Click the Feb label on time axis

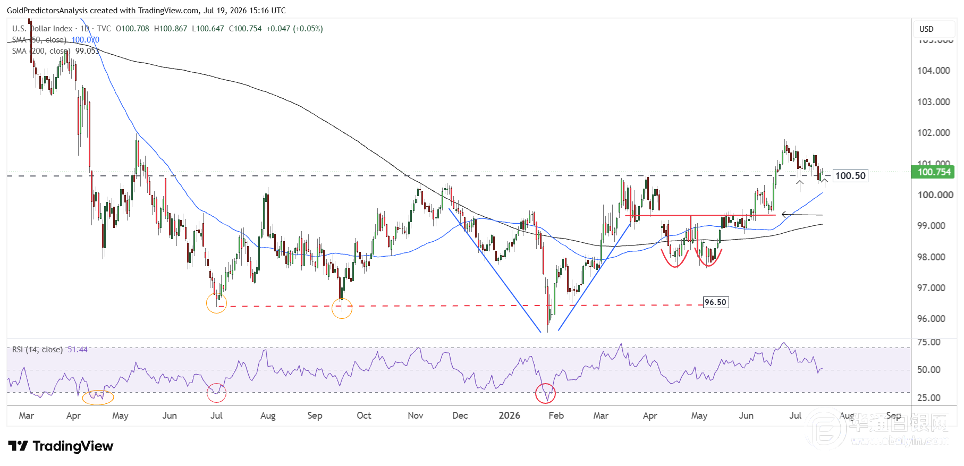click(557, 415)
